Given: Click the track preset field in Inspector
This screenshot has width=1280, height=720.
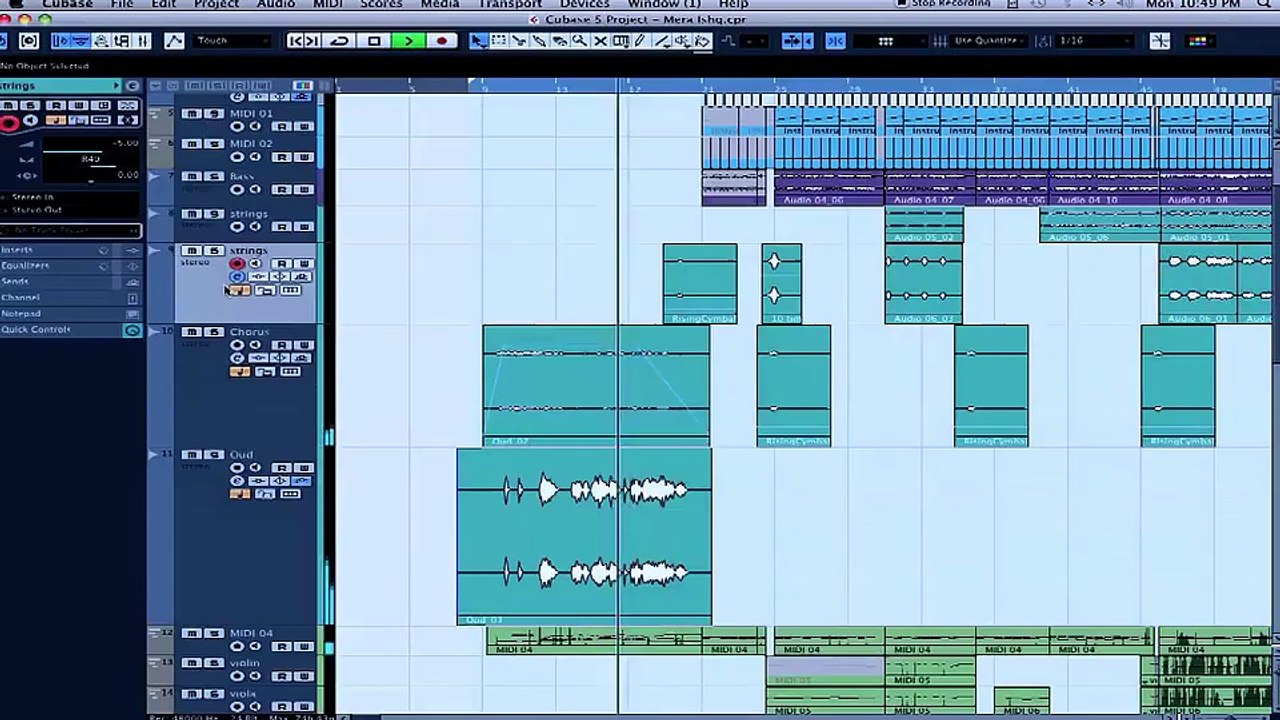Looking at the screenshot, I should click(x=72, y=230).
